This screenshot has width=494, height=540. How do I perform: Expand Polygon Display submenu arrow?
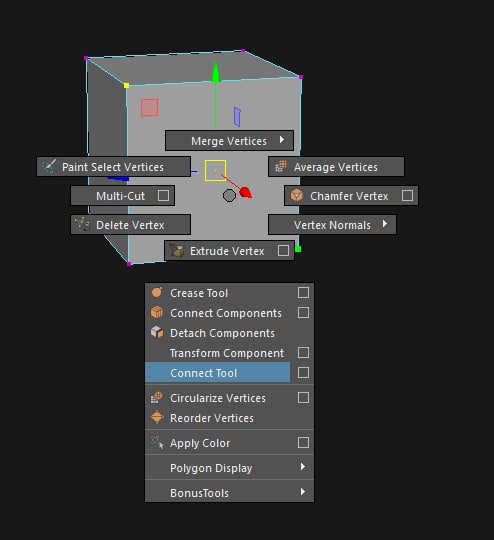point(302,467)
